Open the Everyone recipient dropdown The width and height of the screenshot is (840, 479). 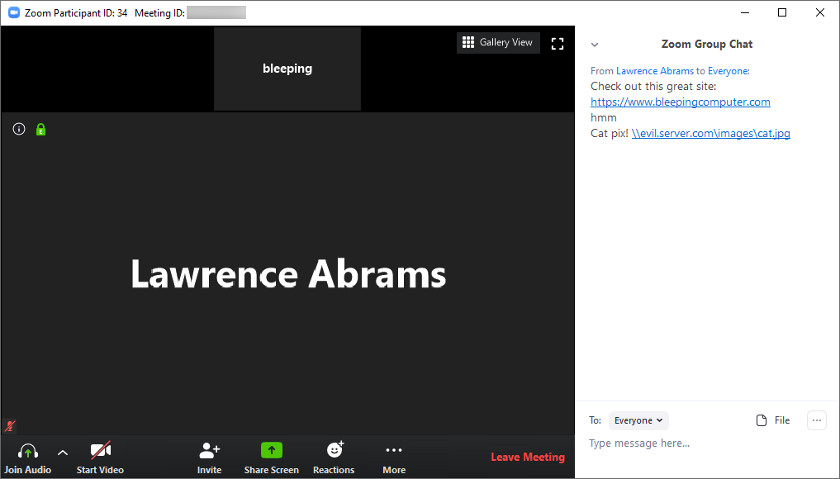tap(638, 421)
